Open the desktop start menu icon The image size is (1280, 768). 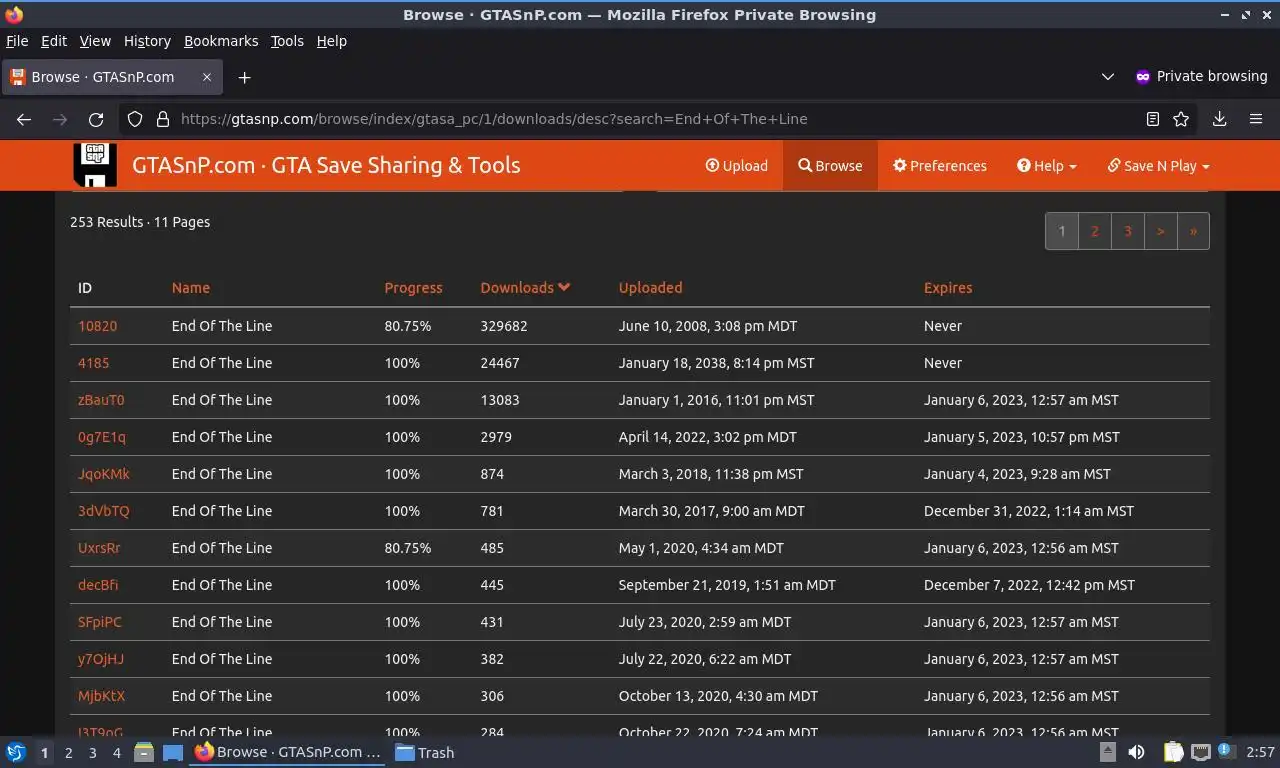[16, 752]
